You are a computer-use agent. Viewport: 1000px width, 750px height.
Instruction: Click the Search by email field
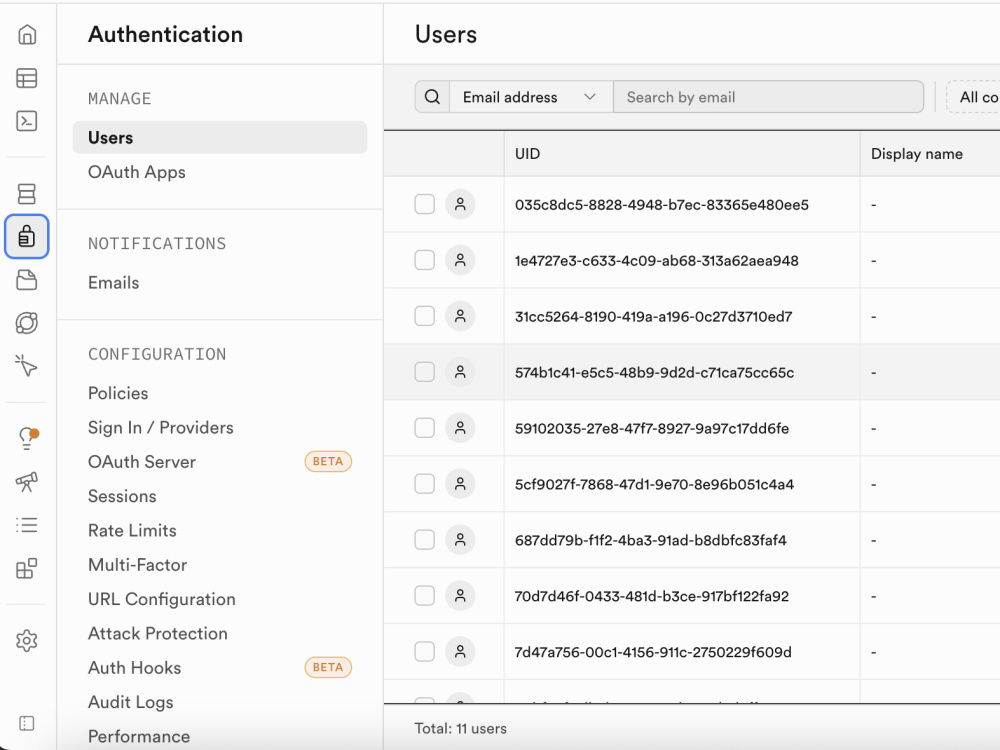pyautogui.click(x=768, y=97)
